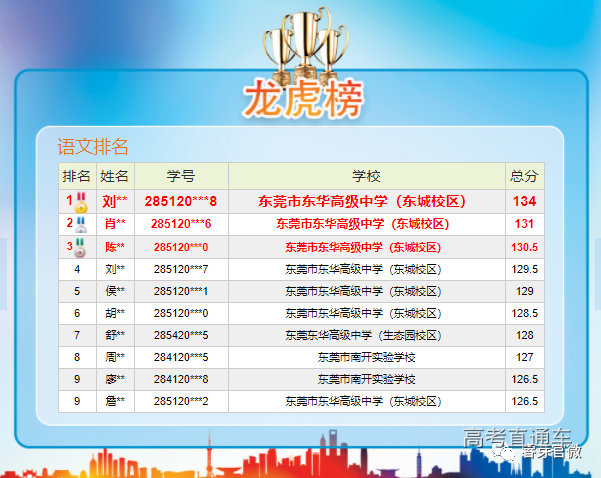Click the 姓名 column header
The image size is (601, 478).
point(115,176)
